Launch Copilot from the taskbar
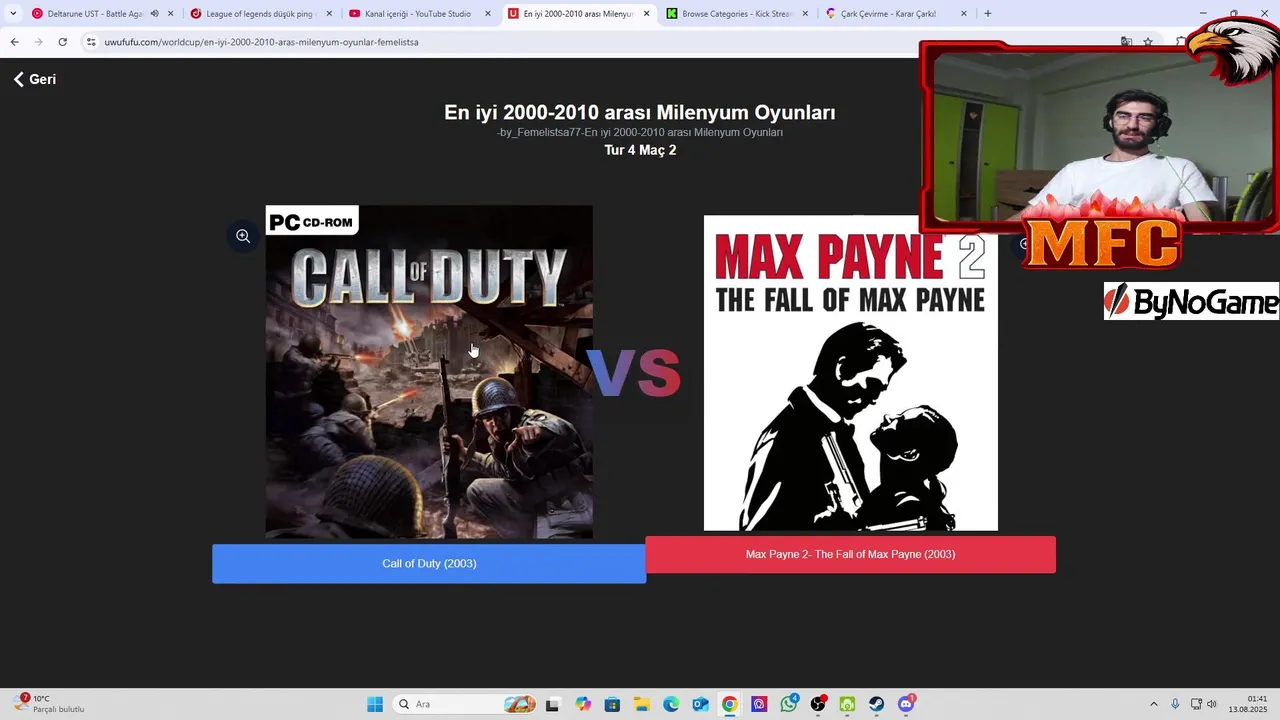The image size is (1280, 720). (x=583, y=704)
